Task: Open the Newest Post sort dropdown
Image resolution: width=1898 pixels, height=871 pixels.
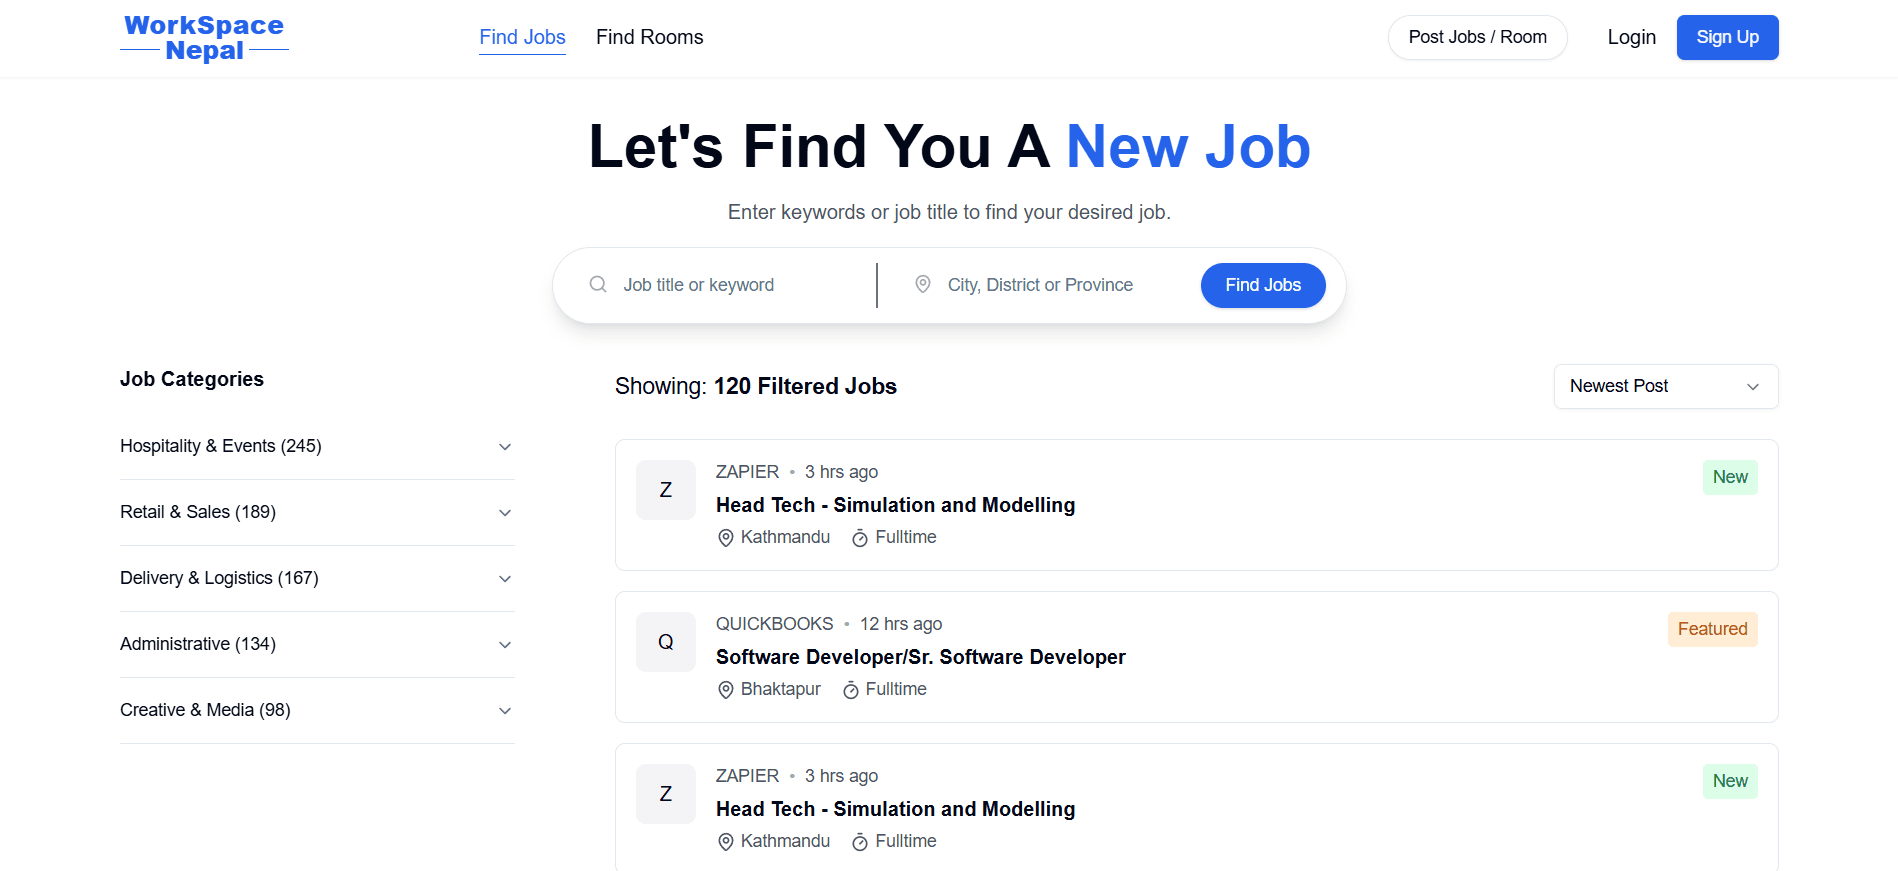Action: tap(1665, 386)
